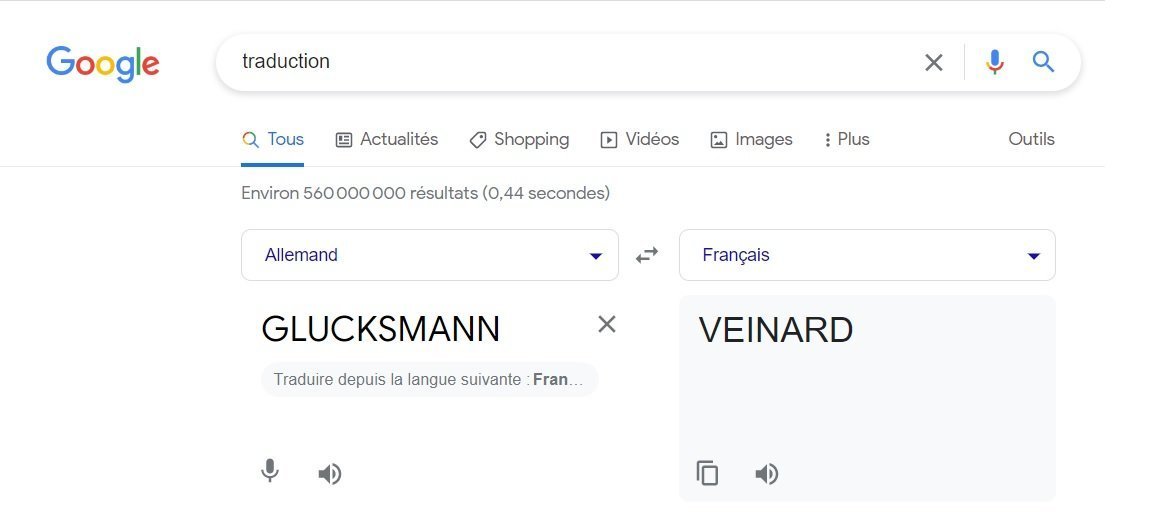Dictate source text using the gray microphone icon

pos(270,472)
